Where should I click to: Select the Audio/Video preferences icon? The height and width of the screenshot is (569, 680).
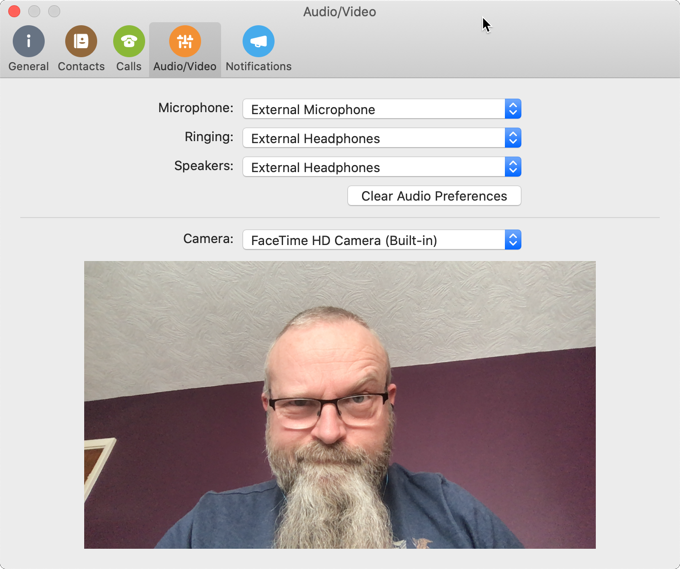(185, 41)
